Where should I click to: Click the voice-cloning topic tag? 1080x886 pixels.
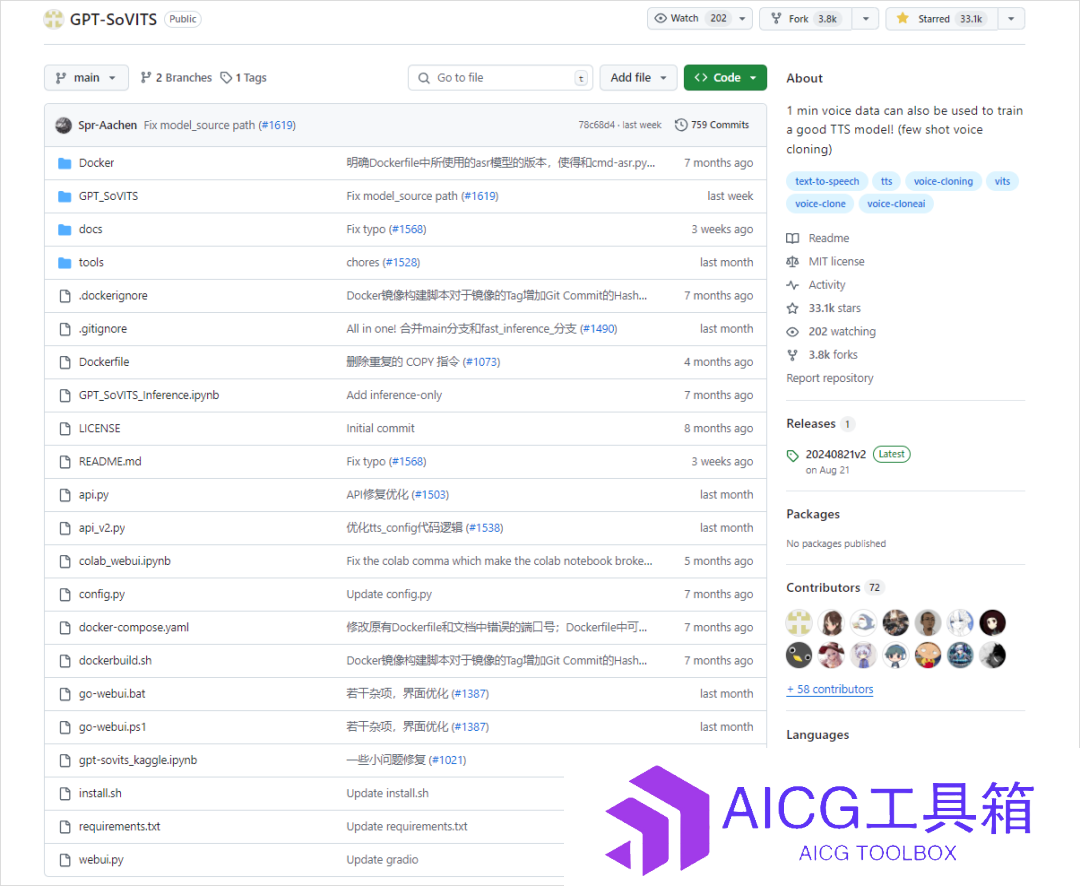point(943,181)
